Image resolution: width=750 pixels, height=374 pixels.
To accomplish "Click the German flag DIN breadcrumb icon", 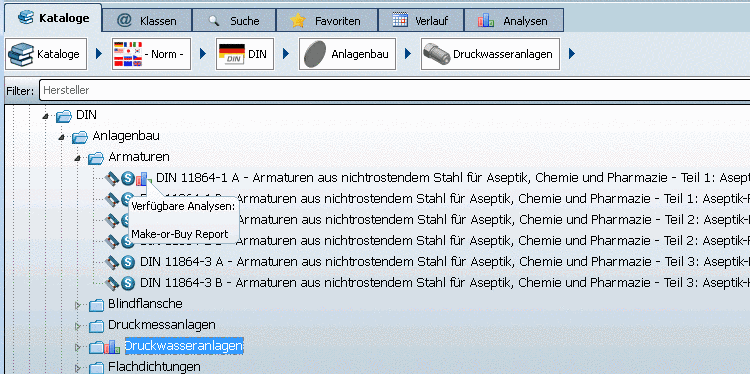I will pos(231,54).
